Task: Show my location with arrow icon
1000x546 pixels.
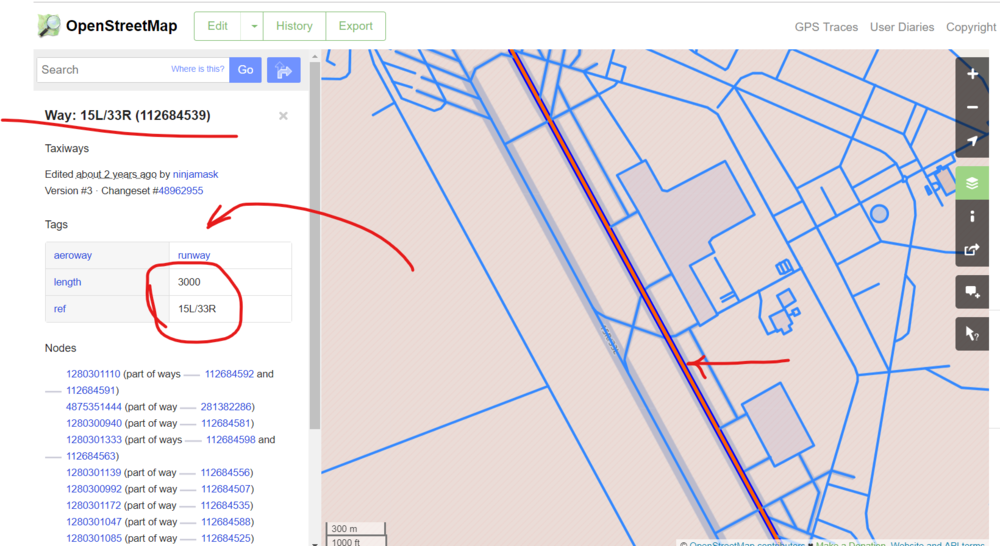Action: [x=972, y=141]
